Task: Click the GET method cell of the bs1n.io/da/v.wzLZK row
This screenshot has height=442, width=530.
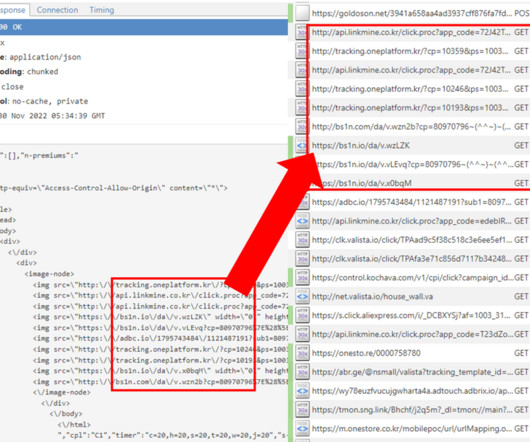Action: [521, 146]
